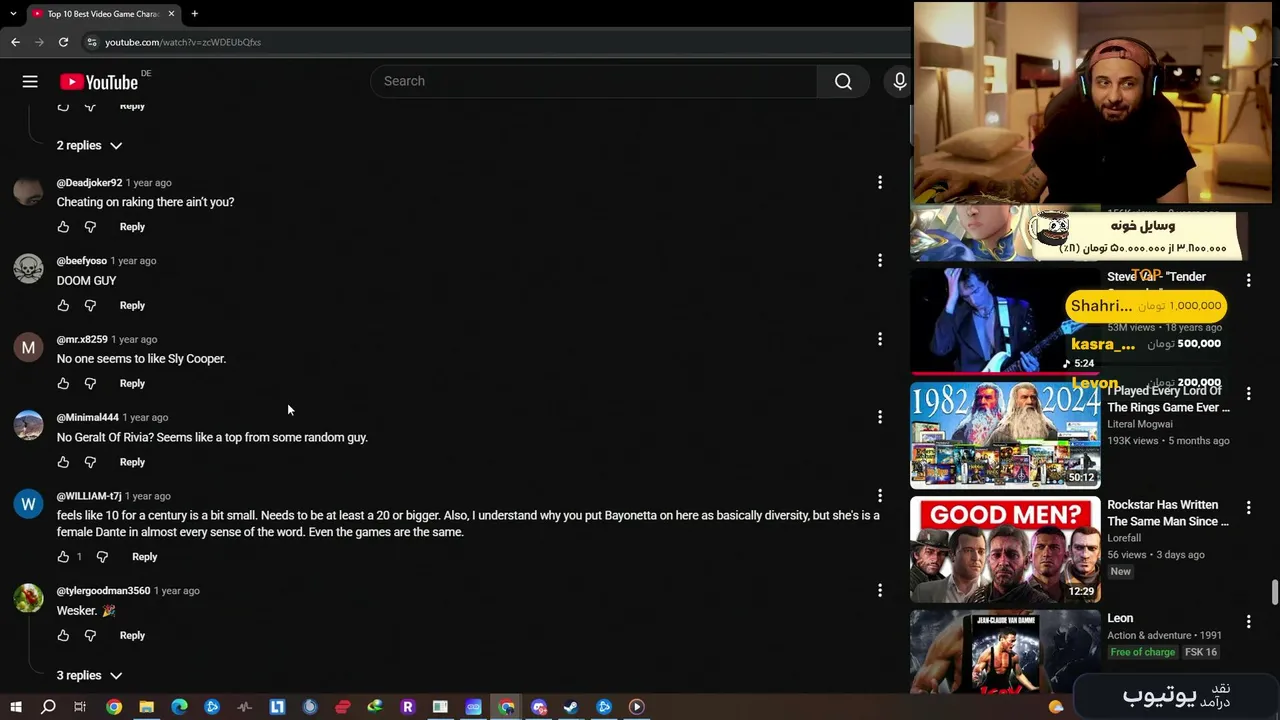The height and width of the screenshot is (720, 1280).
Task: Open action menu for @Minimal444 comment
Action: (880, 418)
